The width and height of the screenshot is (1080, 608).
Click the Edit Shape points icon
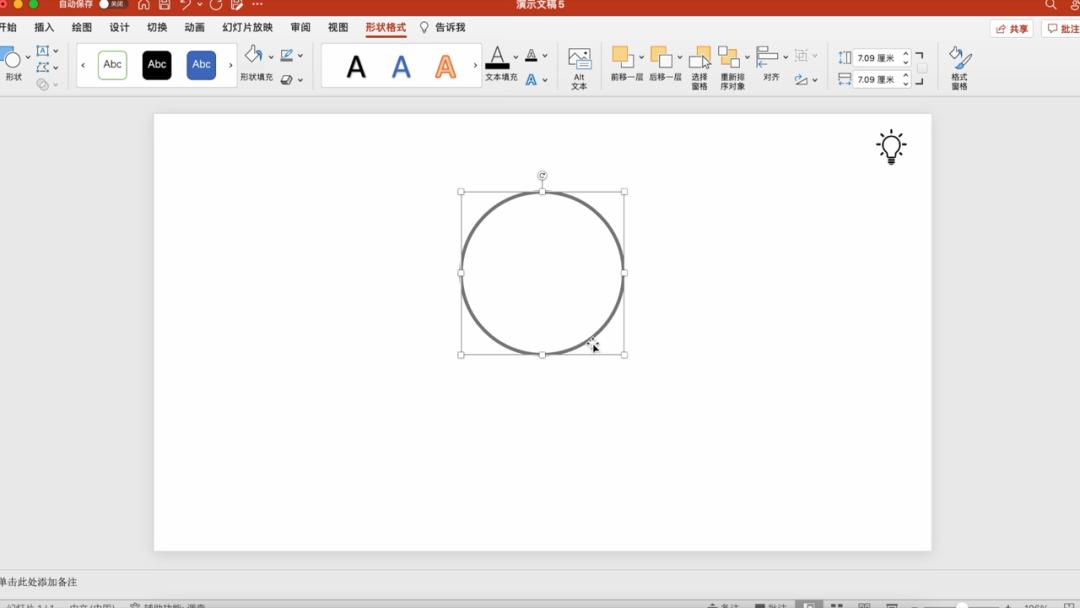point(43,67)
